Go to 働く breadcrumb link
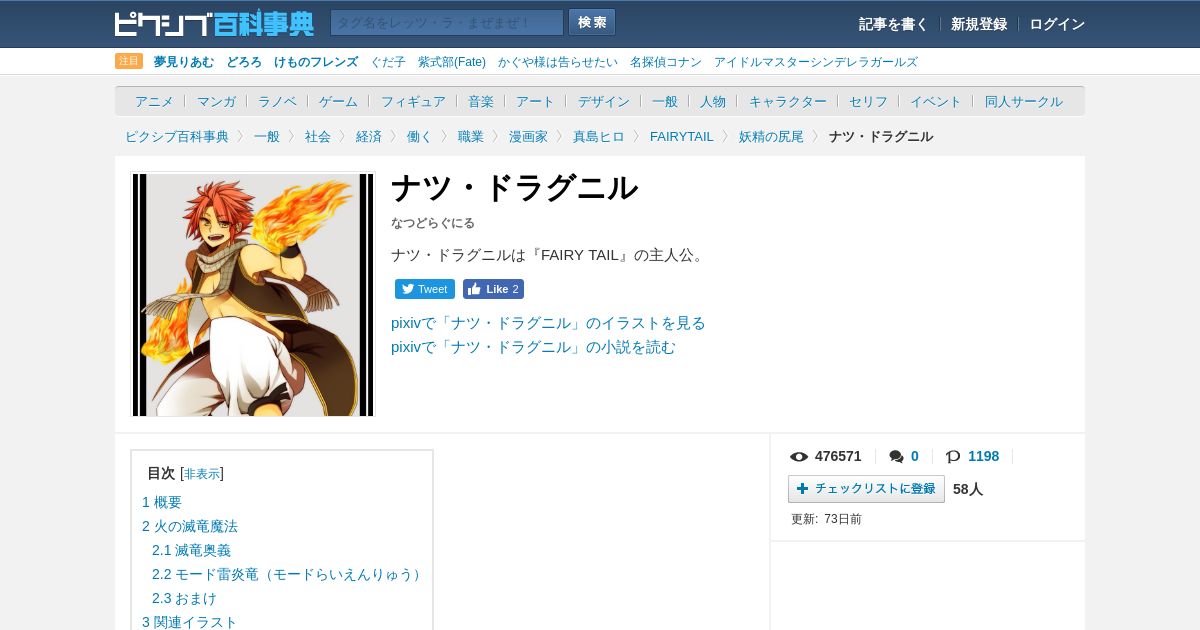 420,136
